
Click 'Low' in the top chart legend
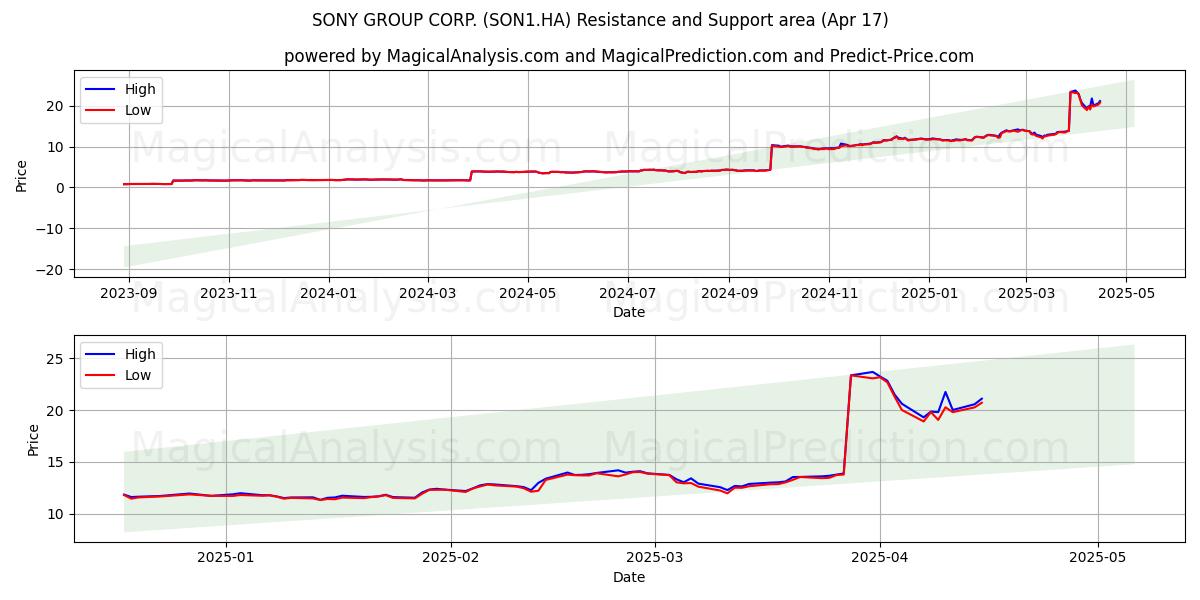point(138,110)
